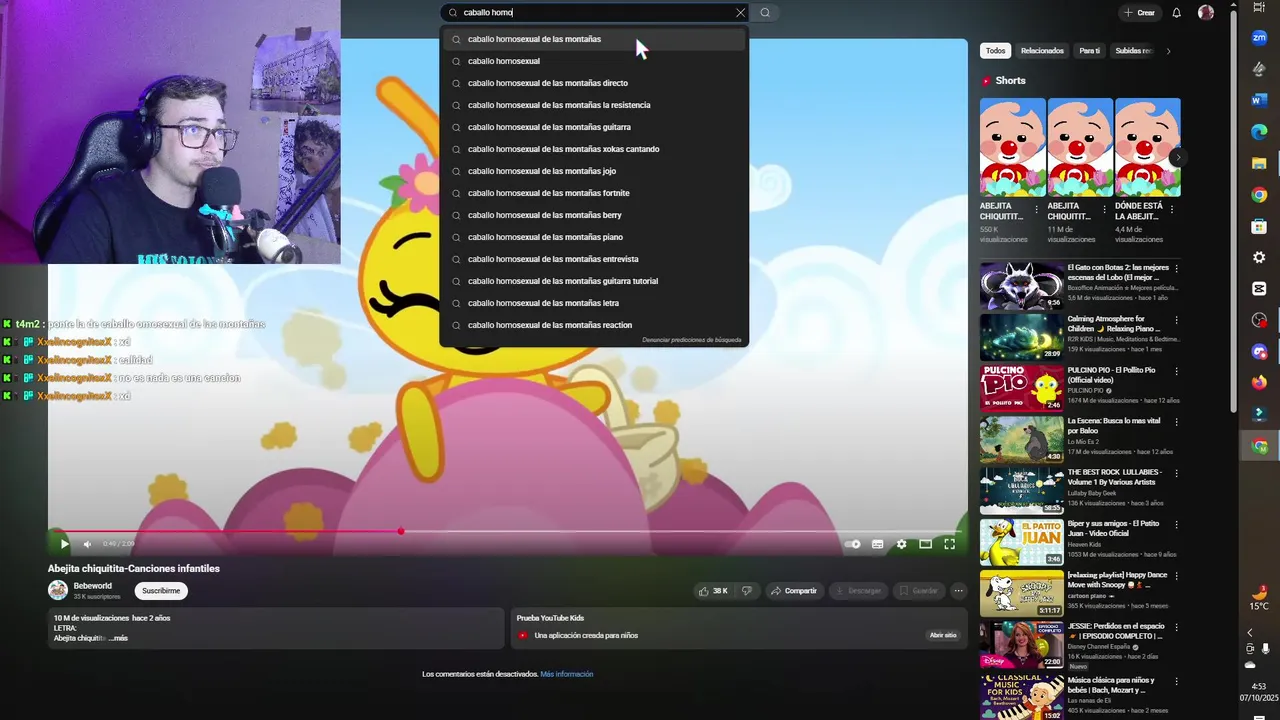Pick suggestion ending in 'montañas directo'
The image size is (1280, 720).
[594, 83]
